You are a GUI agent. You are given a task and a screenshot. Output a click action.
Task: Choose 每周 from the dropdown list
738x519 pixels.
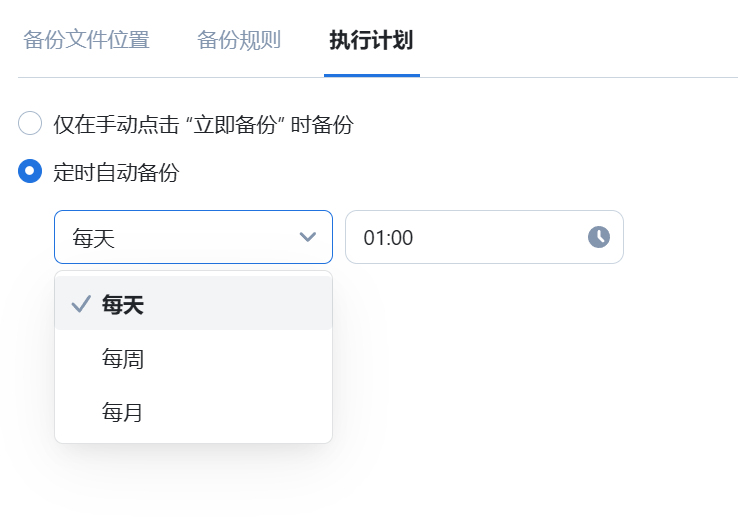(123, 358)
